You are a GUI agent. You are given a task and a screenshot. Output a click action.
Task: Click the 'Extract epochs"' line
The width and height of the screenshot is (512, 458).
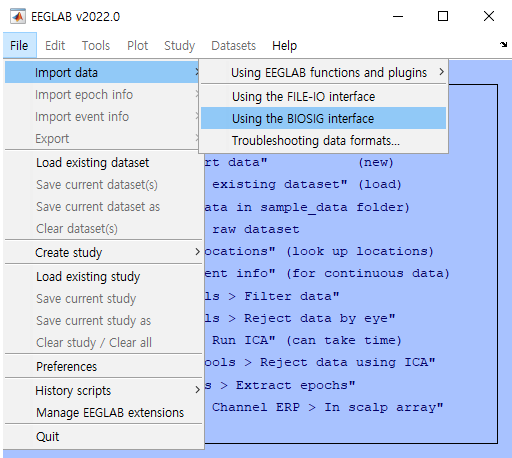(x=280, y=385)
